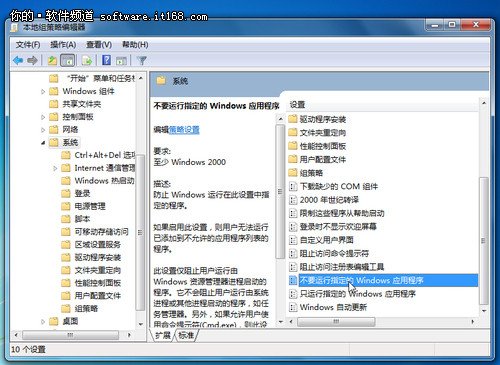Expand the 控制面板 tree node
The width and height of the screenshot is (500, 365).
pyautogui.click(x=43, y=117)
